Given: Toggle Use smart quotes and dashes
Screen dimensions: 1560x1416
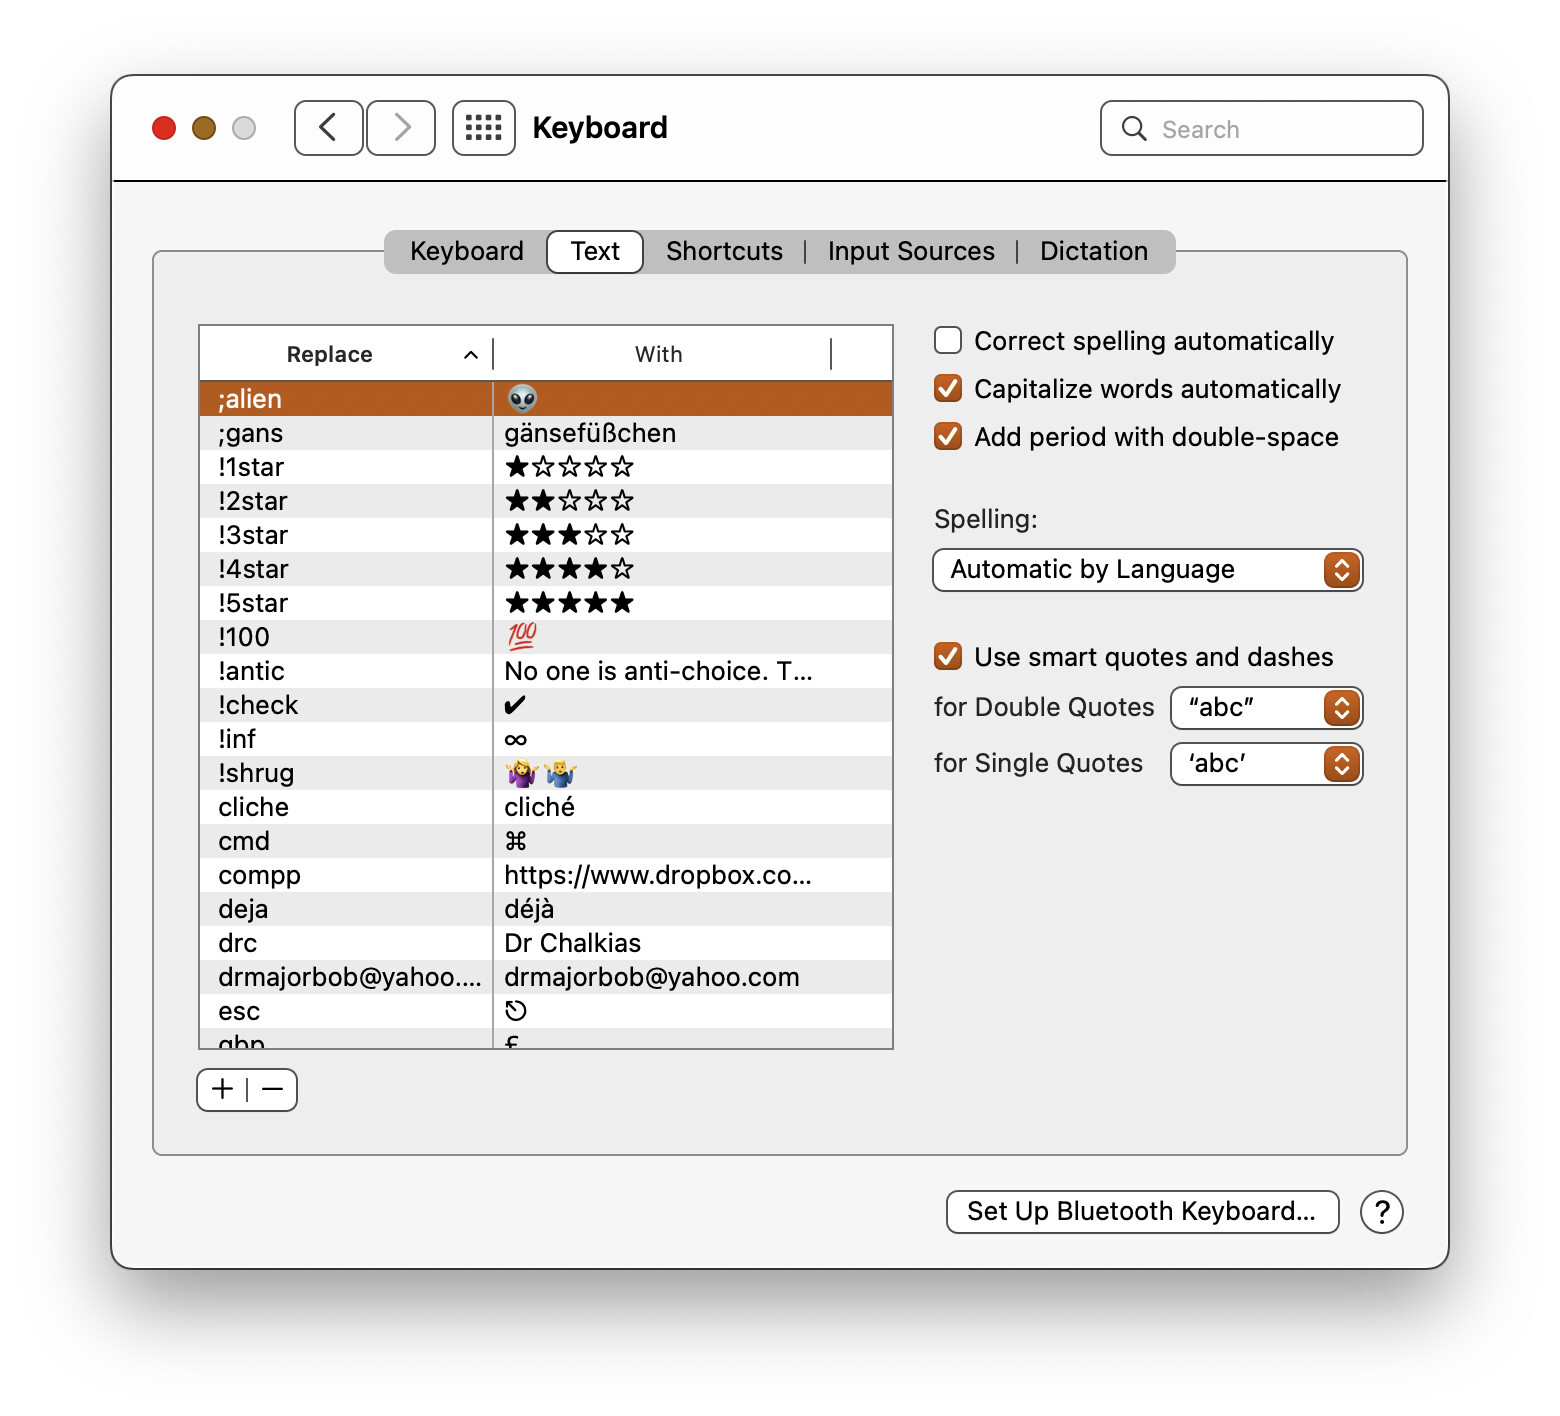Looking at the screenshot, I should [948, 657].
